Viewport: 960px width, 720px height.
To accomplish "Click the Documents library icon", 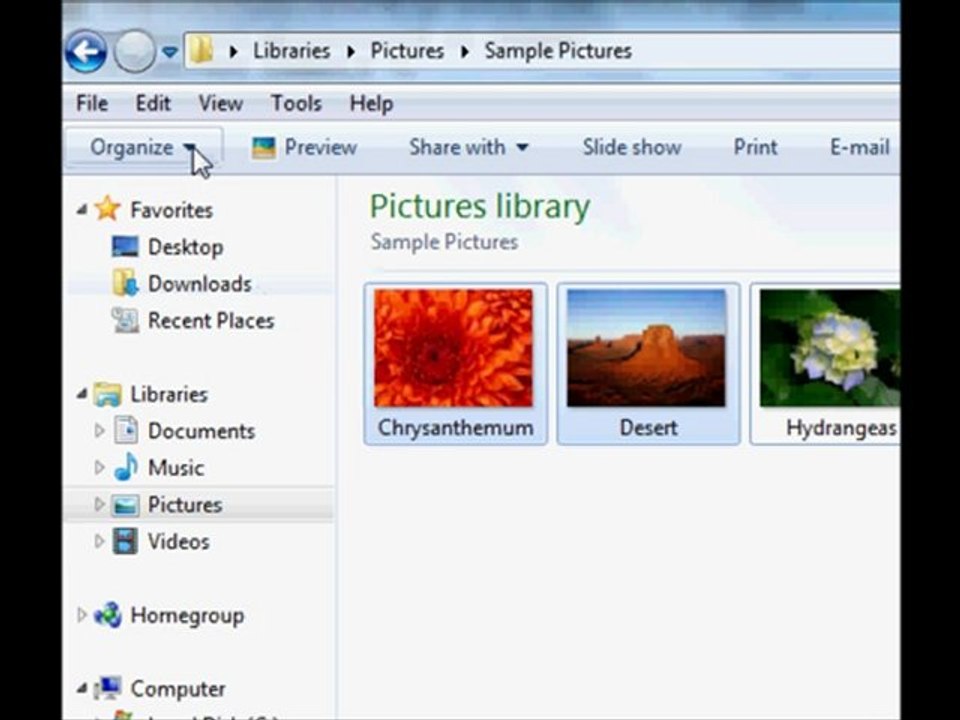I will coord(126,430).
